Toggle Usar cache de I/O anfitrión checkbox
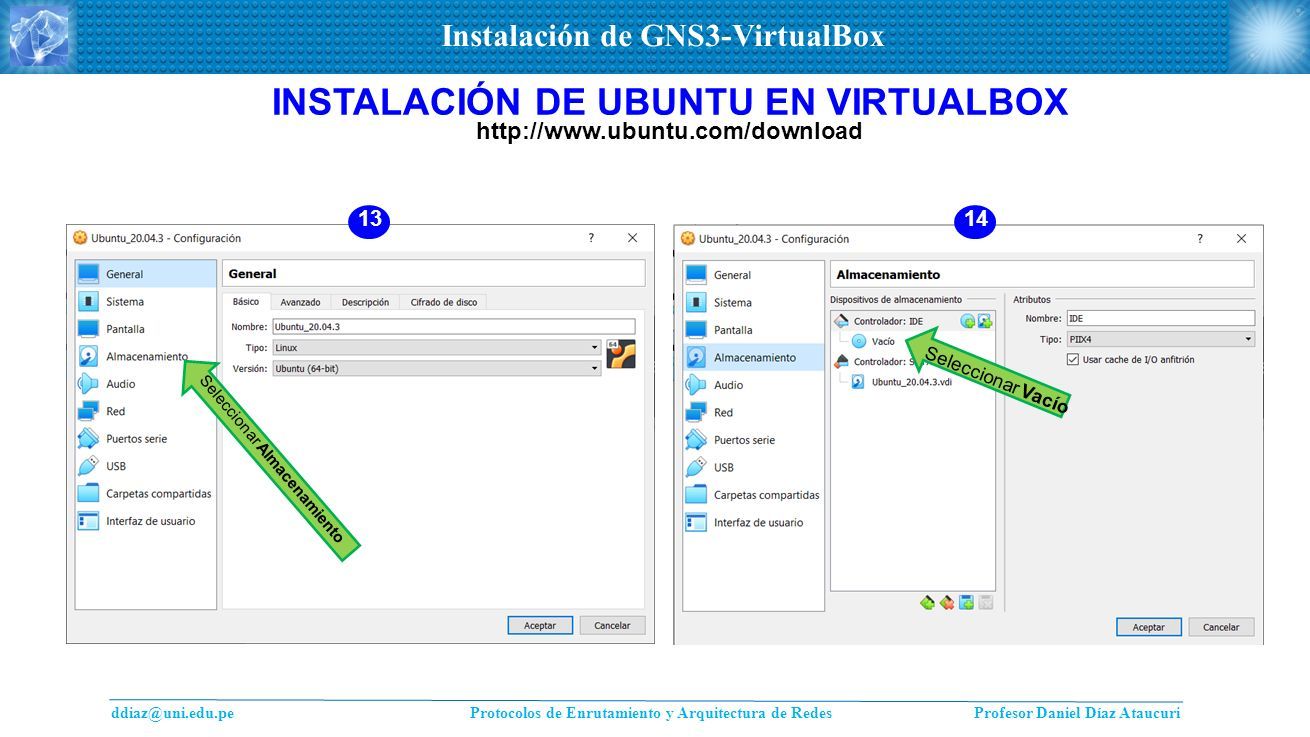This screenshot has height=737, width=1310. click(1073, 359)
